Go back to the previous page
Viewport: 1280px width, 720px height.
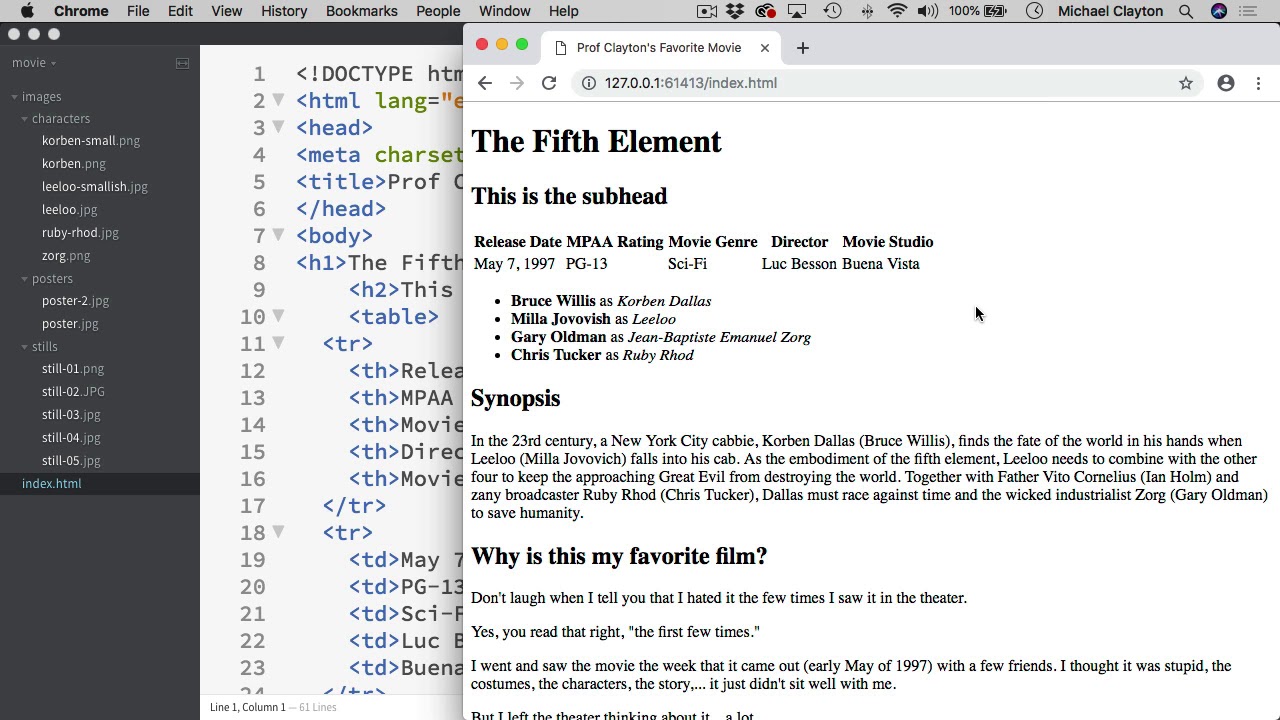click(x=485, y=83)
